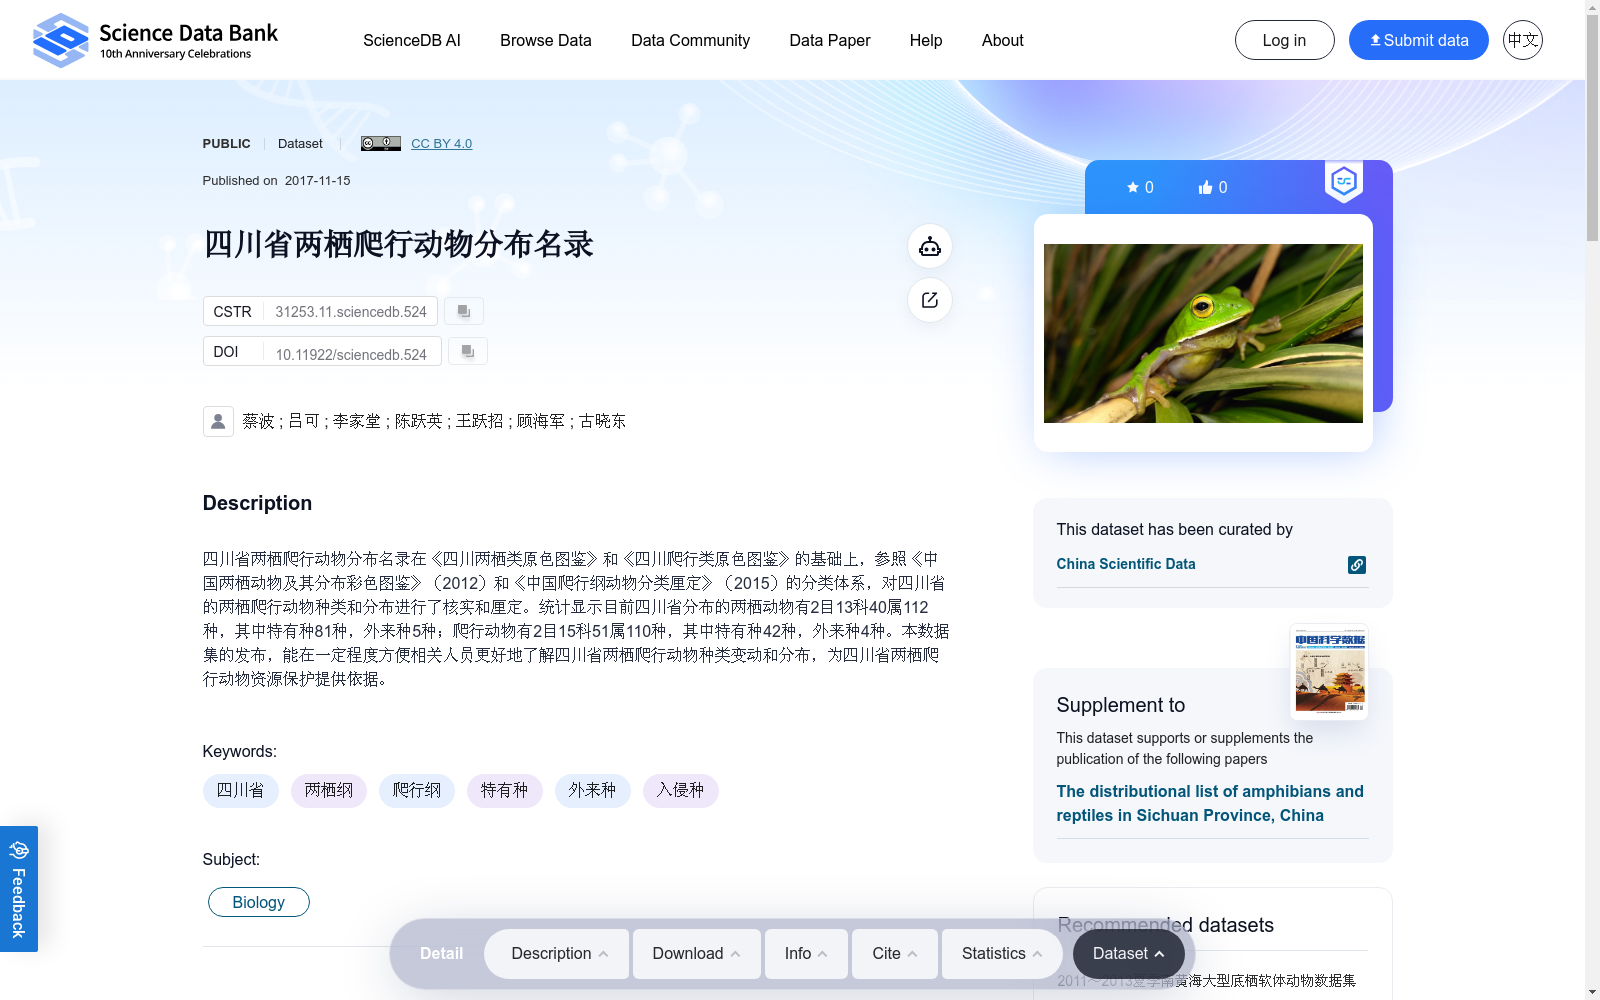Expand the Description section selector
The height and width of the screenshot is (1000, 1600).
point(557,954)
